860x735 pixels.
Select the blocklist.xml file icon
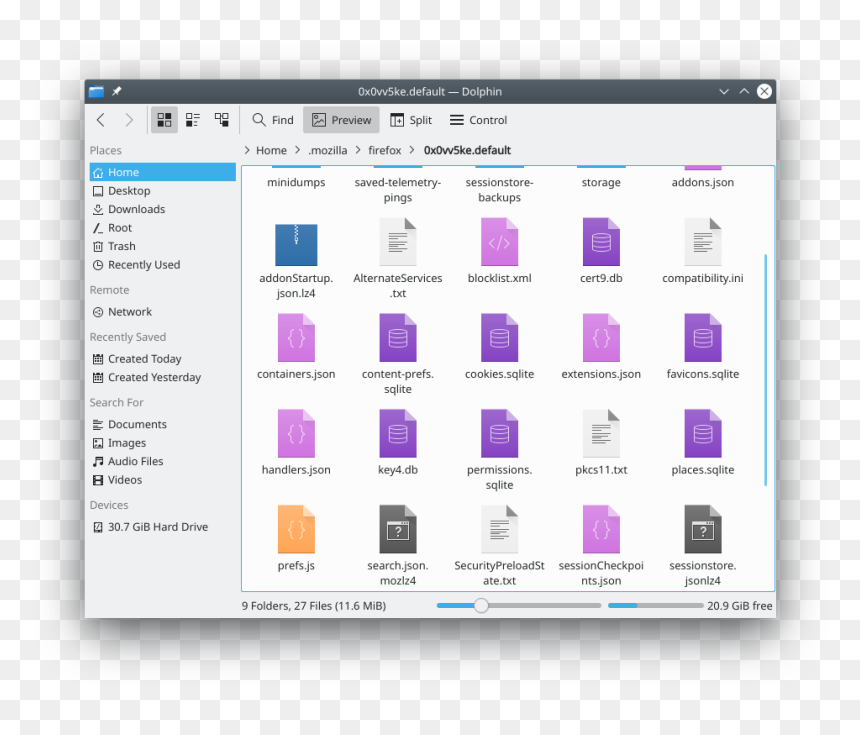coord(499,242)
